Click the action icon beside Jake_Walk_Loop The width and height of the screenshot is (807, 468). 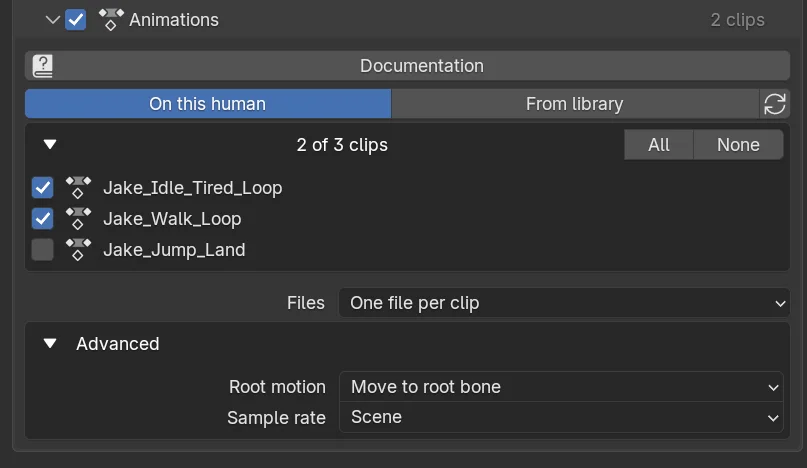pyautogui.click(x=78, y=218)
